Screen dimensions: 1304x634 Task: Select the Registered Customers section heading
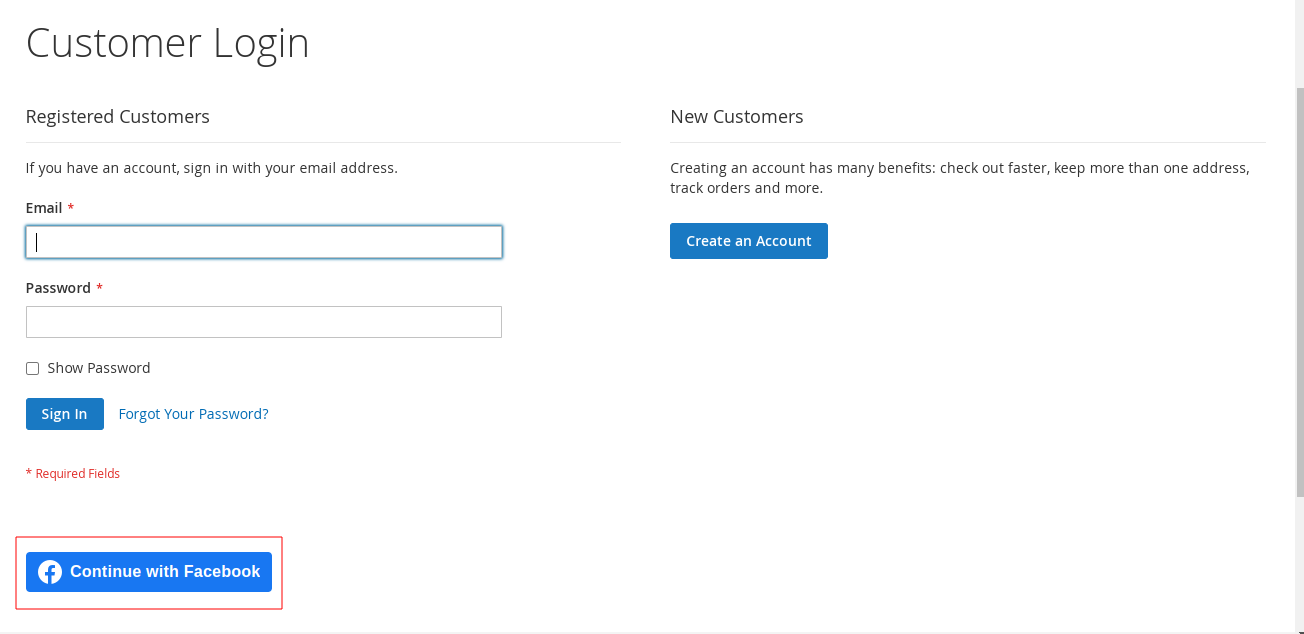[117, 117]
